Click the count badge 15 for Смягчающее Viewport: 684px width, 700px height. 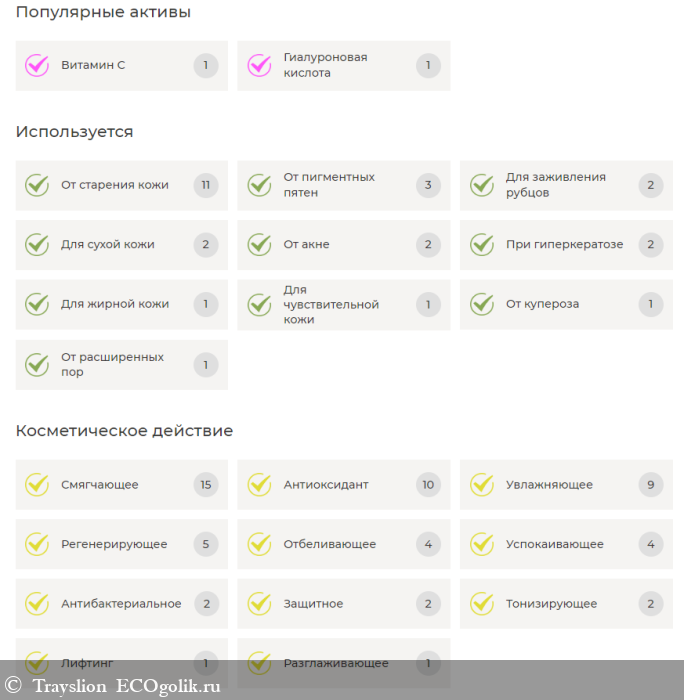tap(206, 485)
